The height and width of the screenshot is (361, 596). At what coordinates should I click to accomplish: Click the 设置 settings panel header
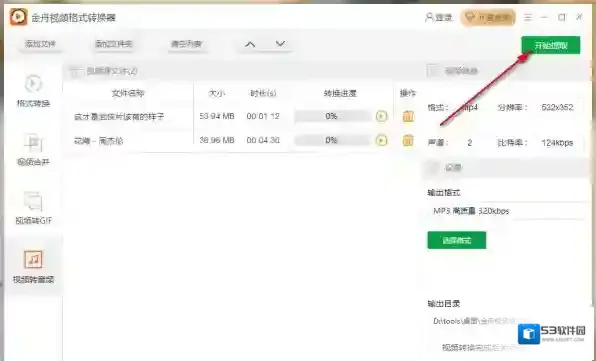click(x=507, y=168)
